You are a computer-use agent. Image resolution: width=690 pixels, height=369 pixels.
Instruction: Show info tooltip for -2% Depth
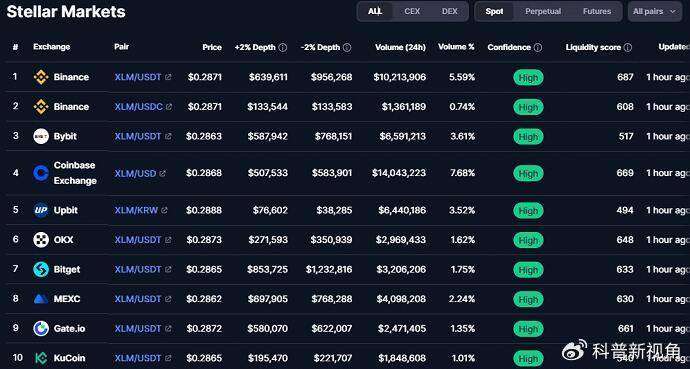[347, 47]
